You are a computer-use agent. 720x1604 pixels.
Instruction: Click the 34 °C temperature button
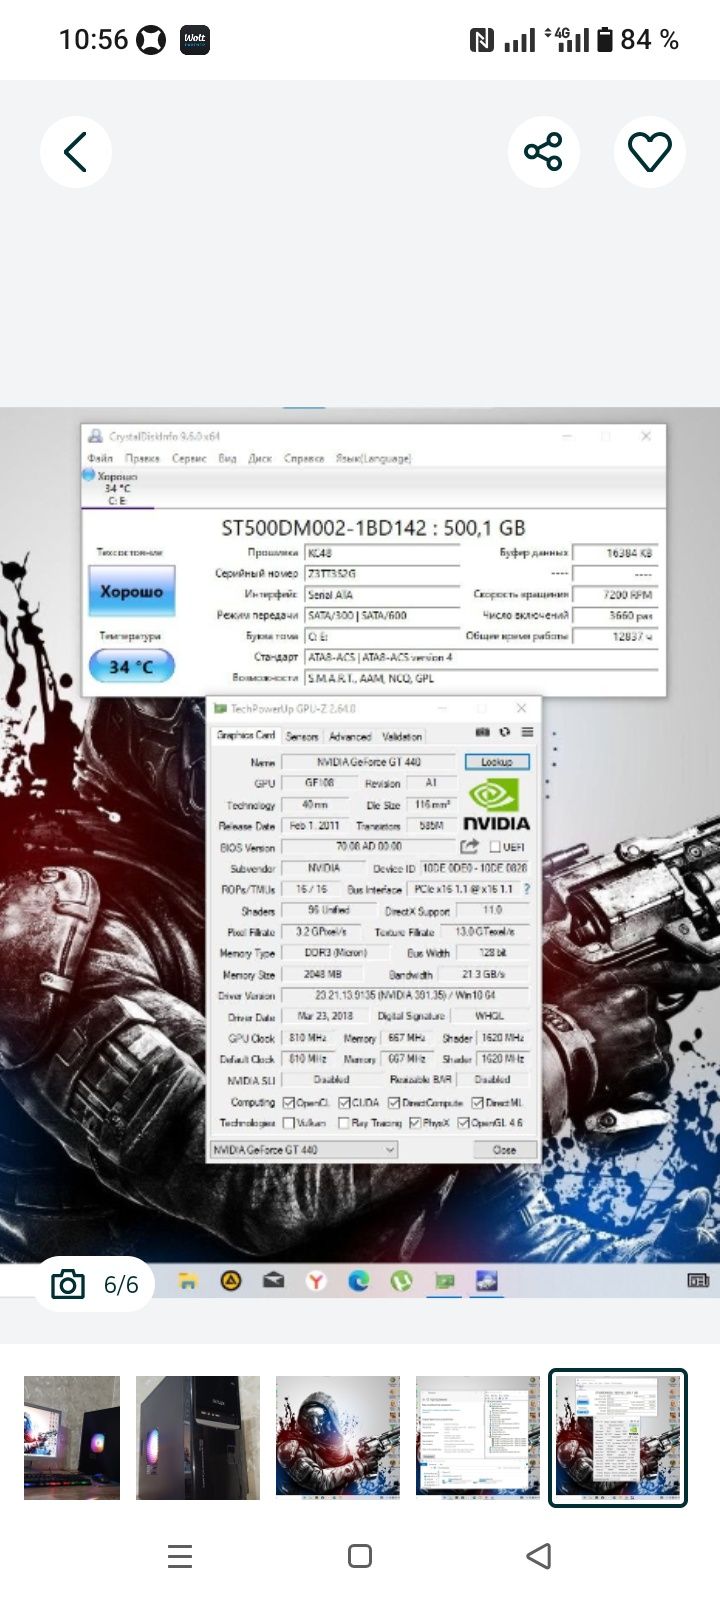131,666
